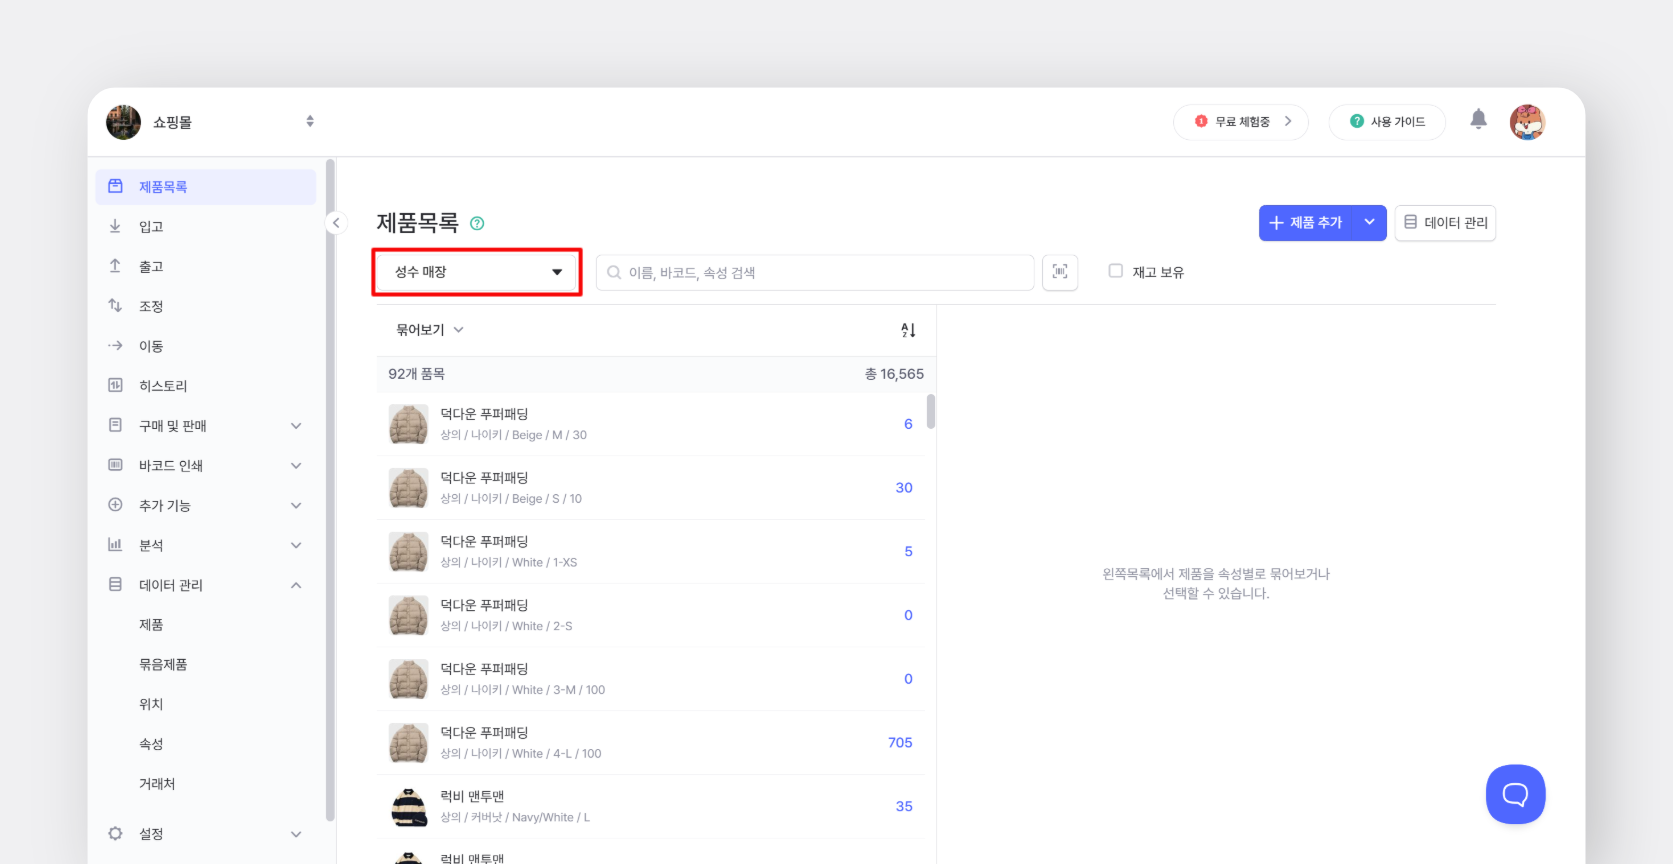Open the user profile avatar
This screenshot has width=1673, height=864.
[1527, 122]
